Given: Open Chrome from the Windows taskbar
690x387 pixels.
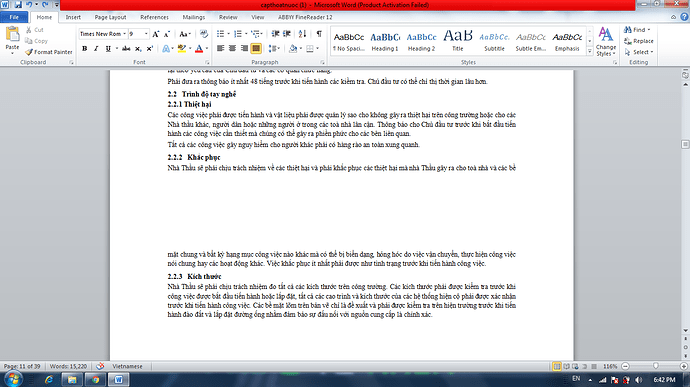Looking at the screenshot, I should pos(95,380).
